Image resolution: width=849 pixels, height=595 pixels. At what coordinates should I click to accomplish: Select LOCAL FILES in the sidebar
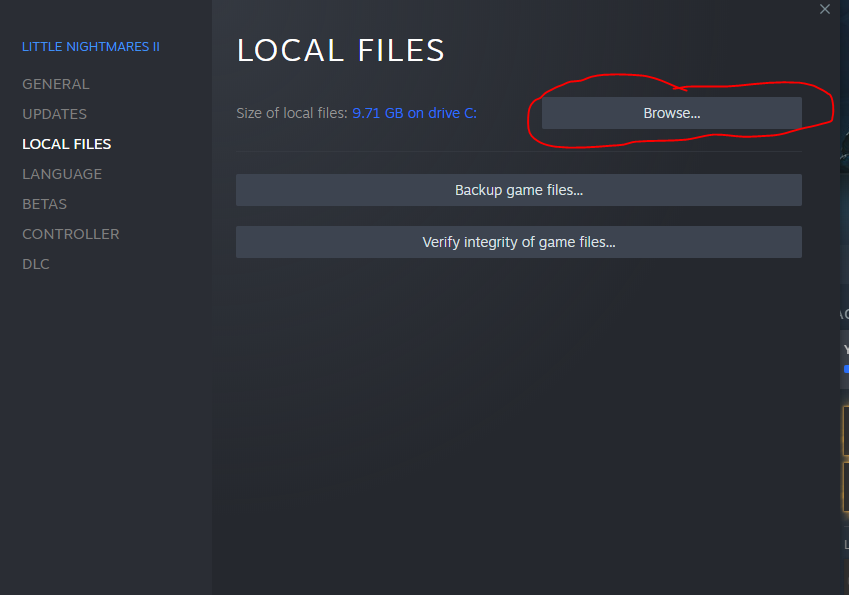click(x=67, y=144)
